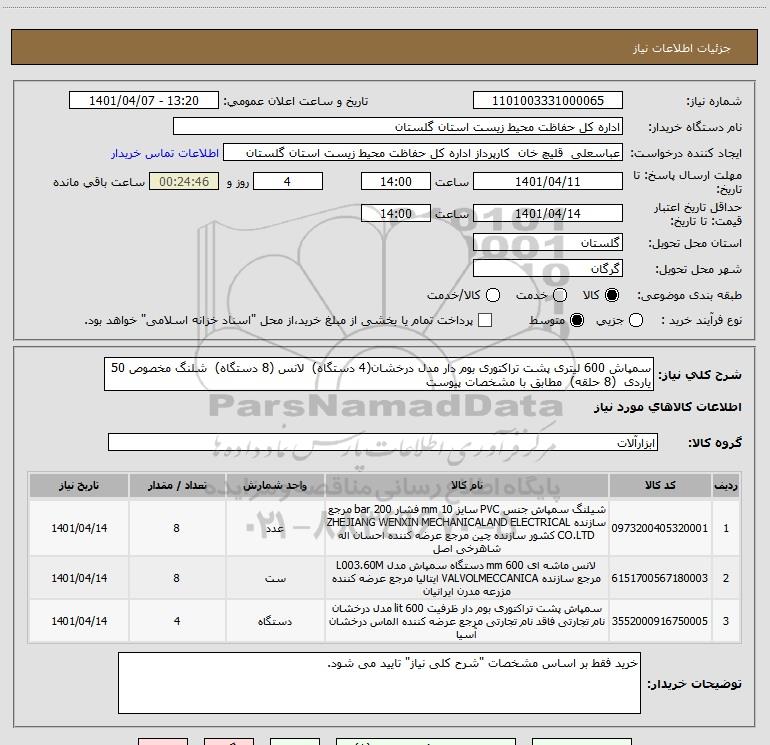Image resolution: width=770 pixels, height=745 pixels.
Task: Click the need number field 1101003331000065
Action: 548,101
